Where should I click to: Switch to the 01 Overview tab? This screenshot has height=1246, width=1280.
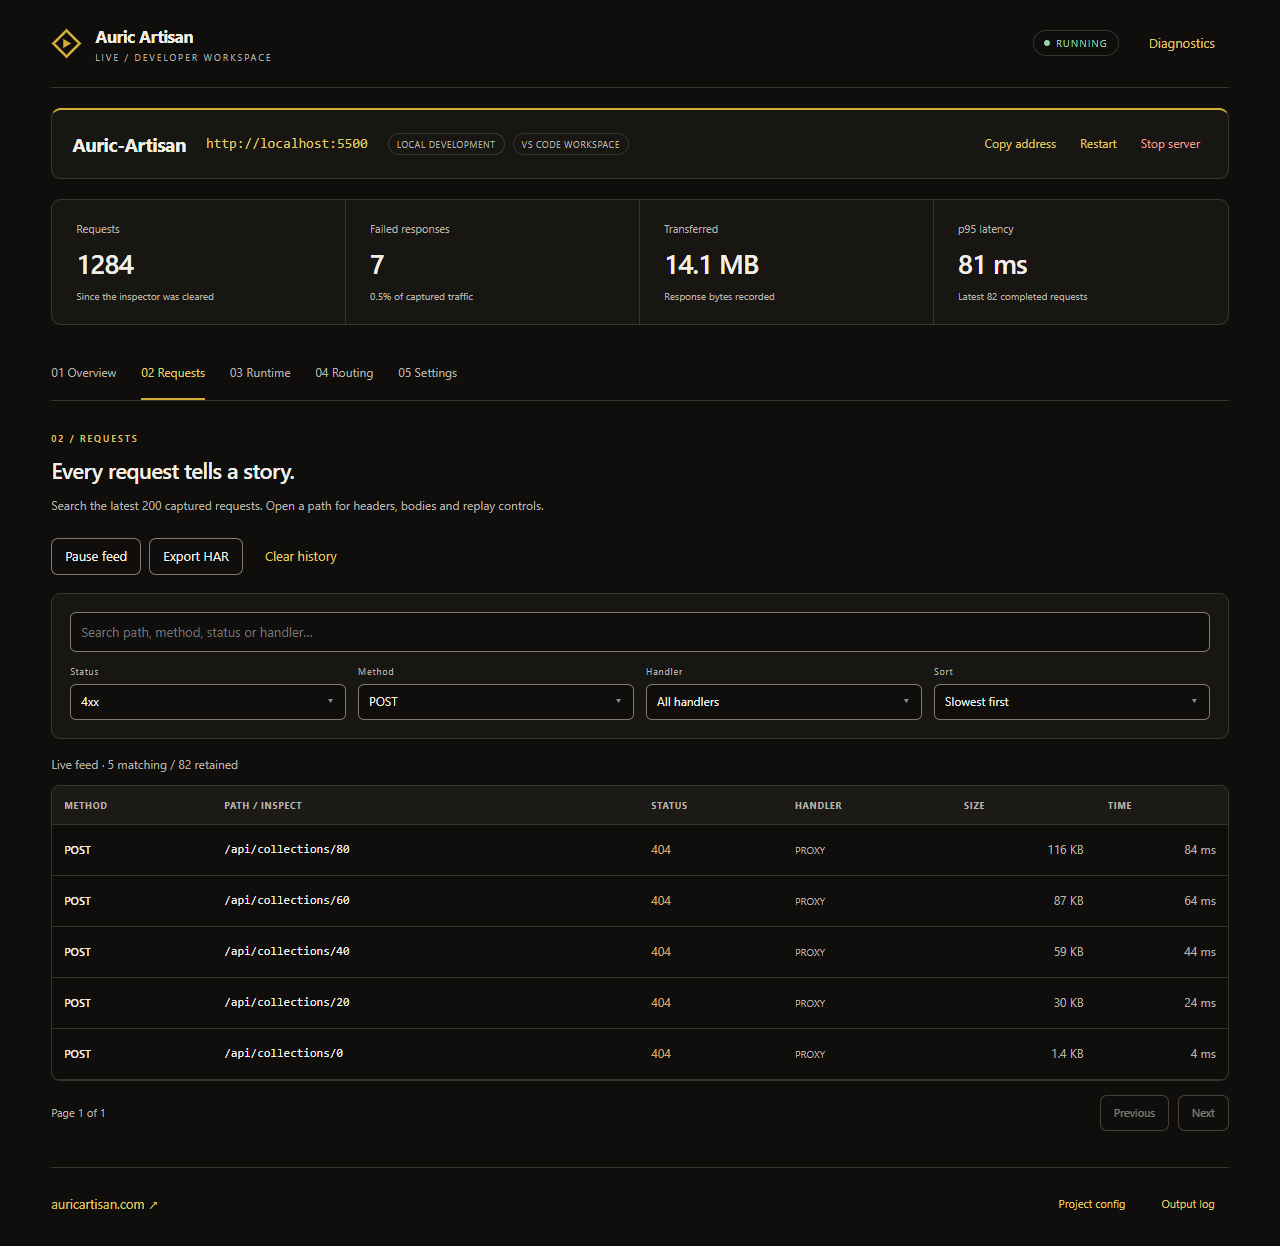pos(84,373)
